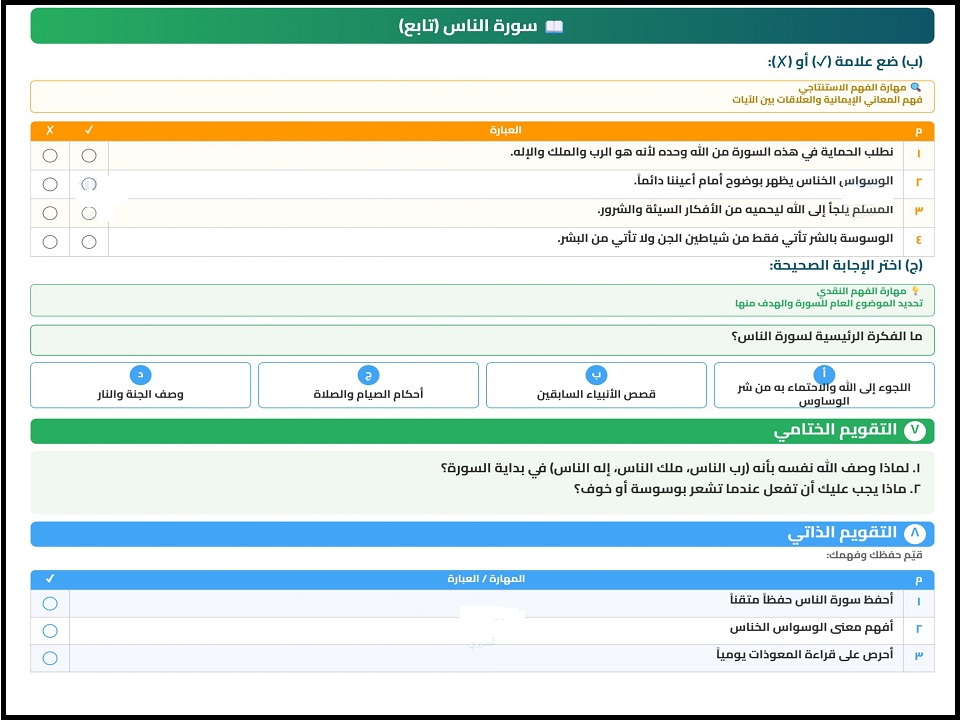Select X for statement 3 المسلم يلجأ إلى الله
The image size is (960, 720).
tap(50, 213)
